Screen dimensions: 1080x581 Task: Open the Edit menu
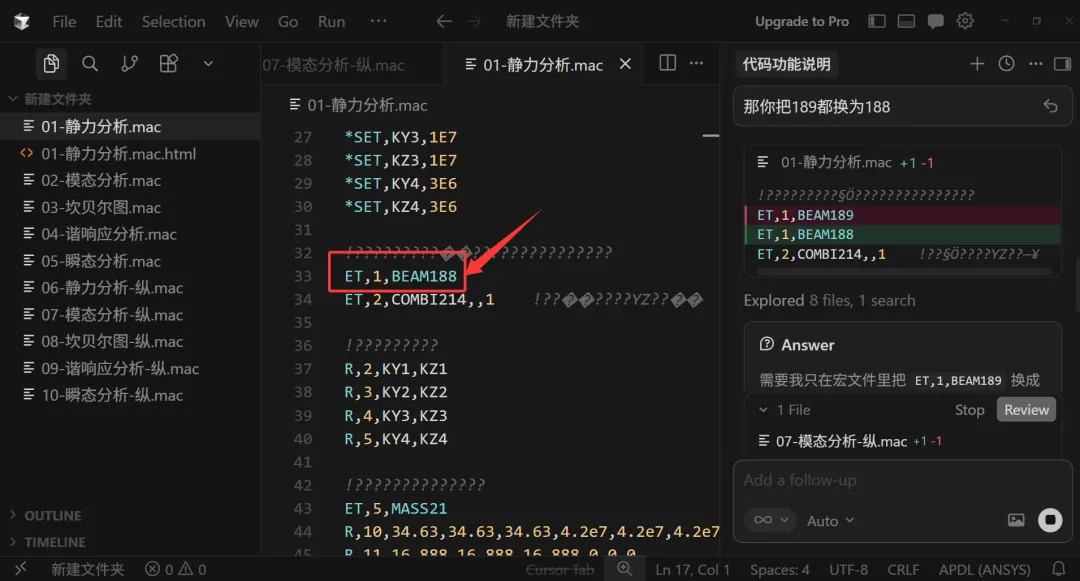coord(109,21)
